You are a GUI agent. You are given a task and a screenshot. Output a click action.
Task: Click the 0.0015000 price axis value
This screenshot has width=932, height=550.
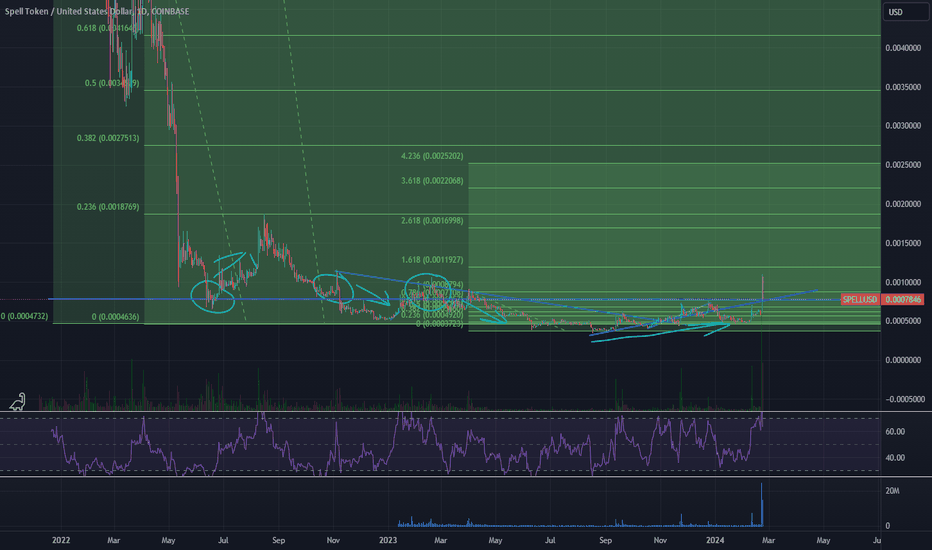[x=903, y=243]
